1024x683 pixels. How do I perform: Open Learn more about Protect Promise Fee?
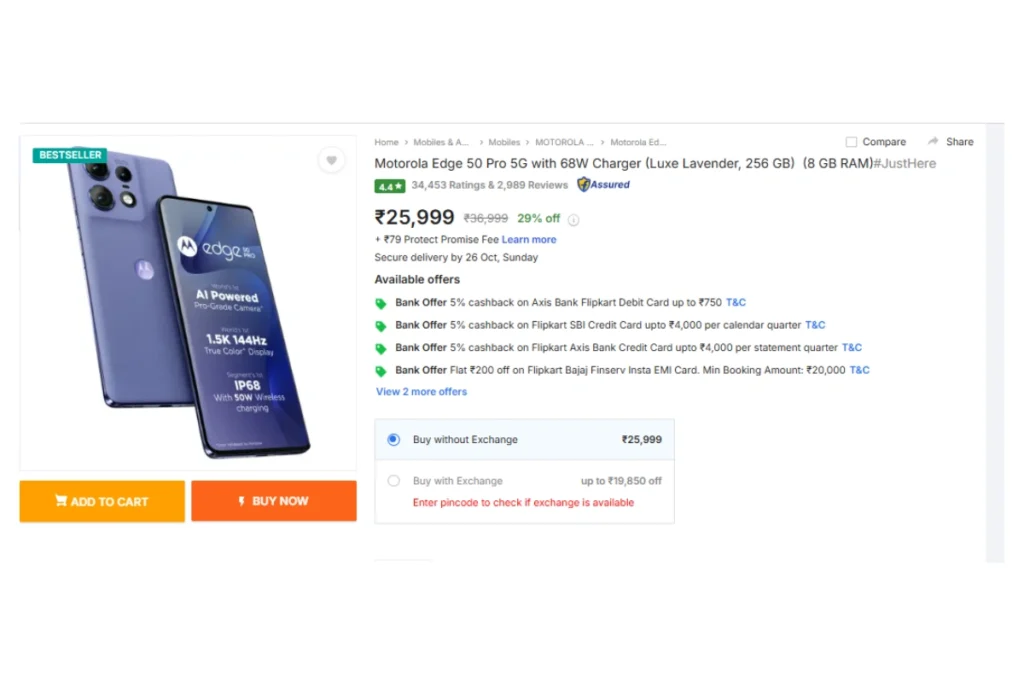coord(529,240)
